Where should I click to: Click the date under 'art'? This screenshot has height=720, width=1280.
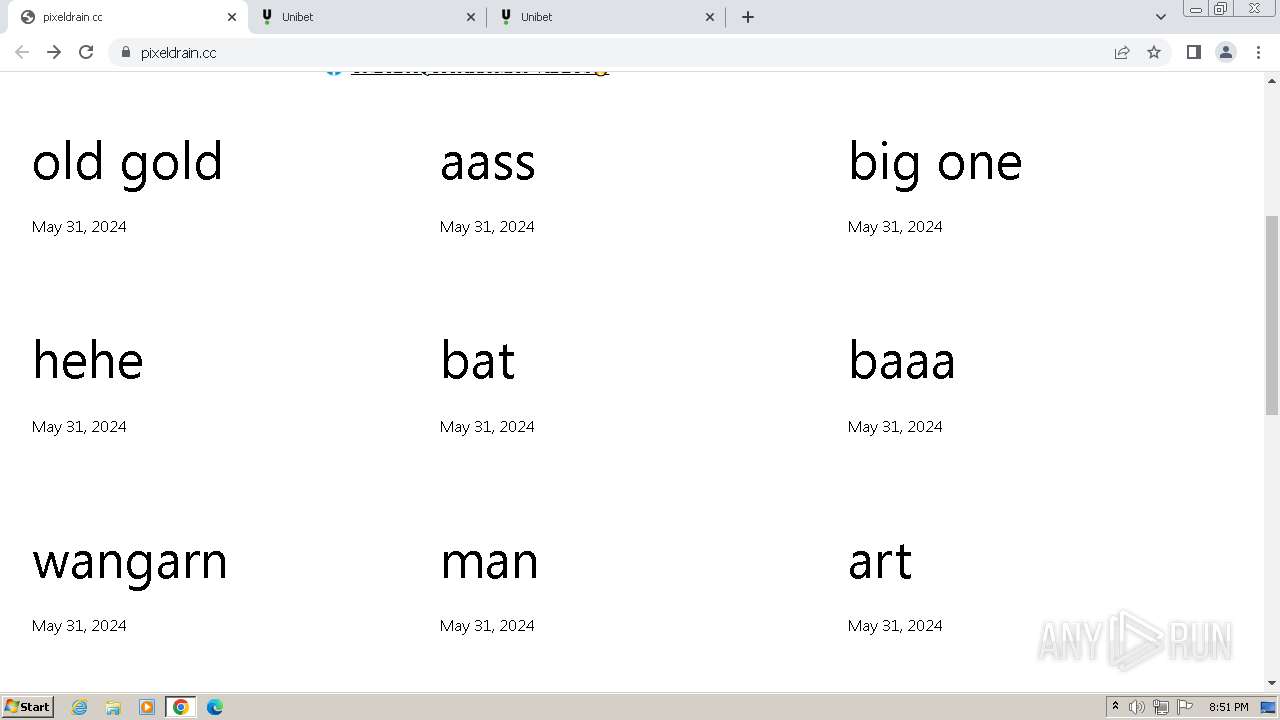tap(895, 626)
